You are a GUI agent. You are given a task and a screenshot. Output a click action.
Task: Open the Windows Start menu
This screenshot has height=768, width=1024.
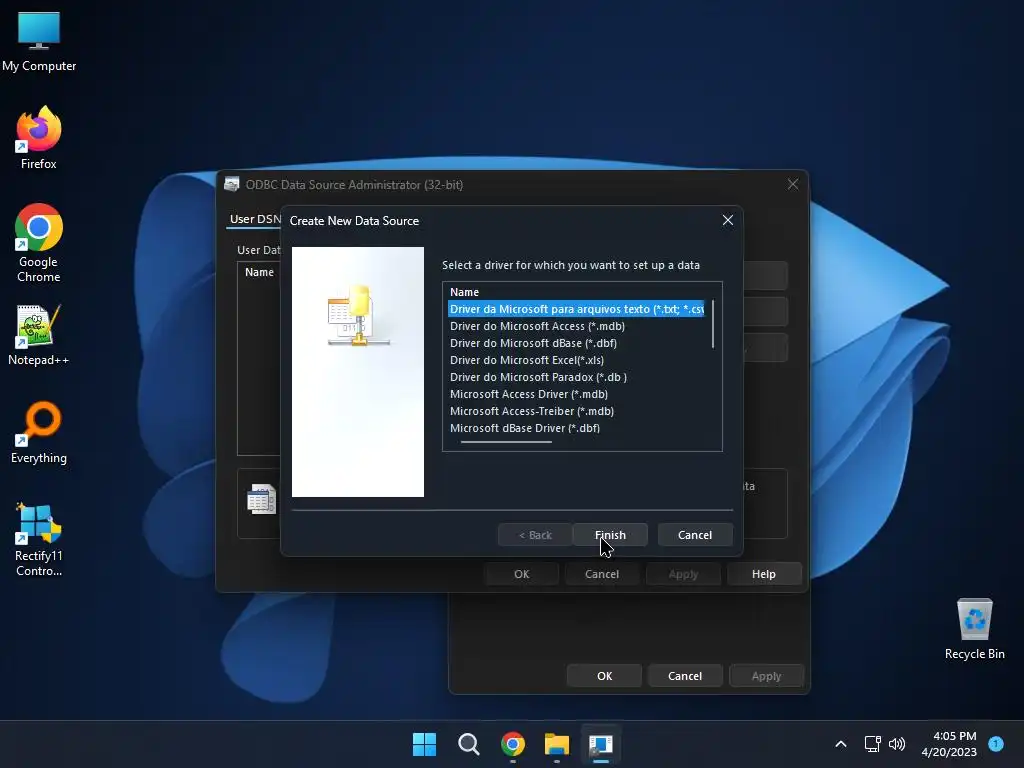pos(424,744)
